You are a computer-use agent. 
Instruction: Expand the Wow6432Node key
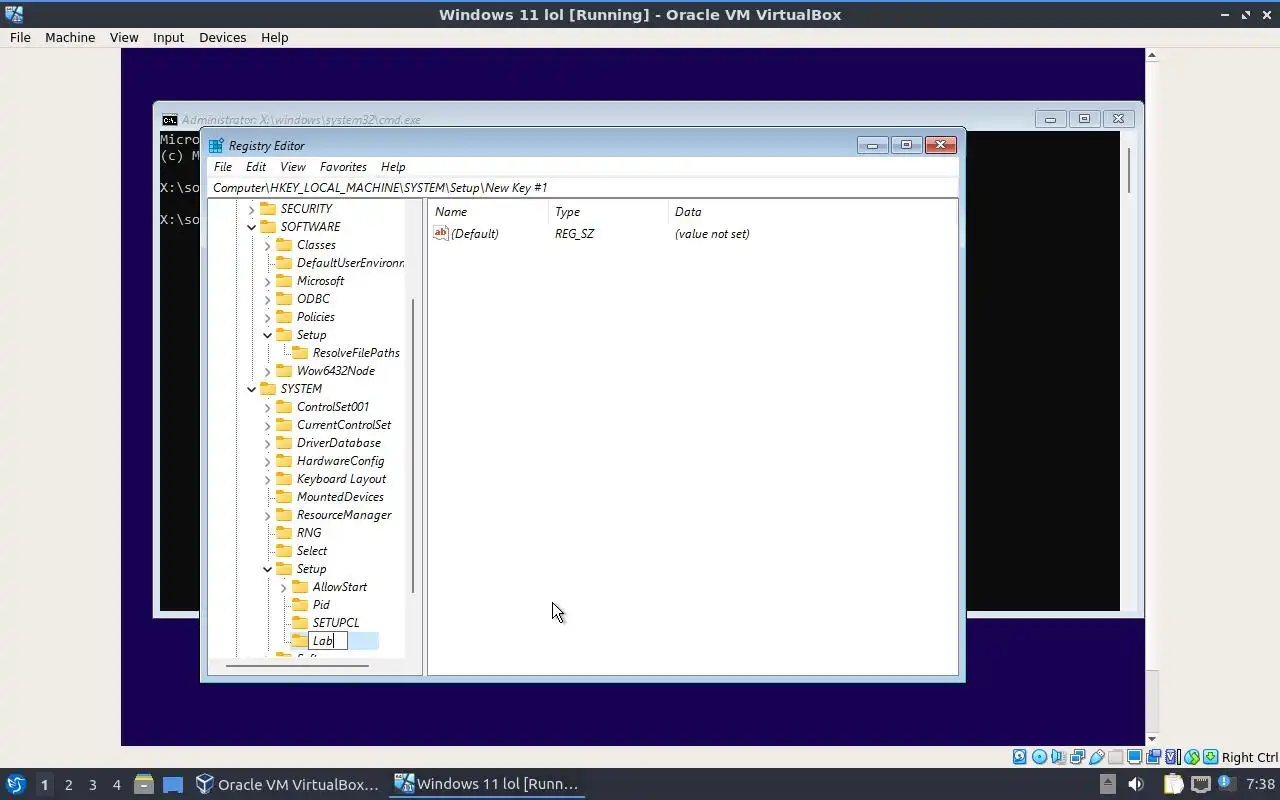click(267, 371)
